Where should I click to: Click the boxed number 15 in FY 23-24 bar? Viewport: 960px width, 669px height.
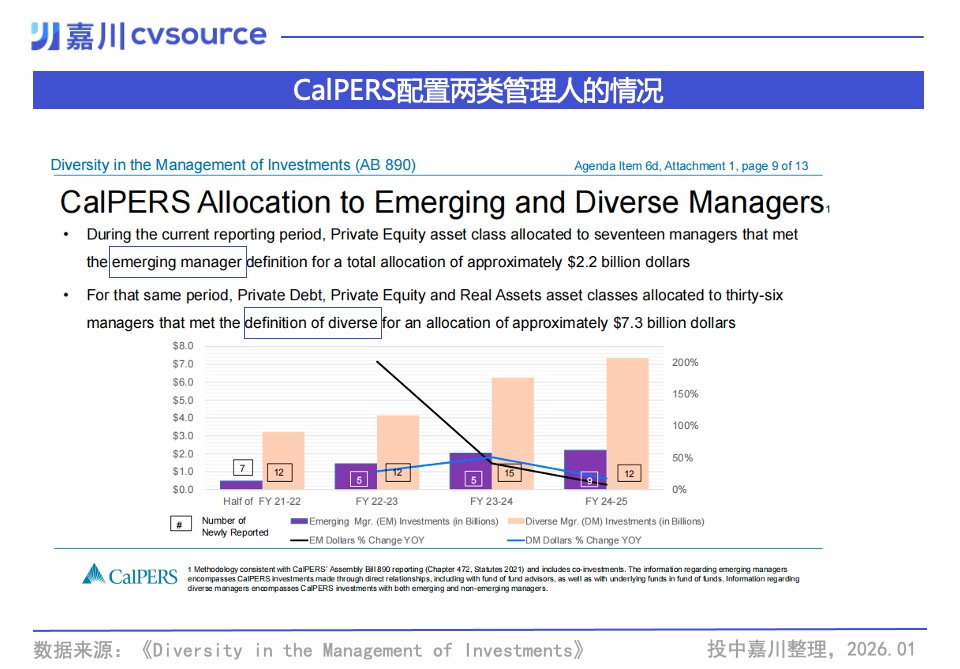pyautogui.click(x=509, y=472)
